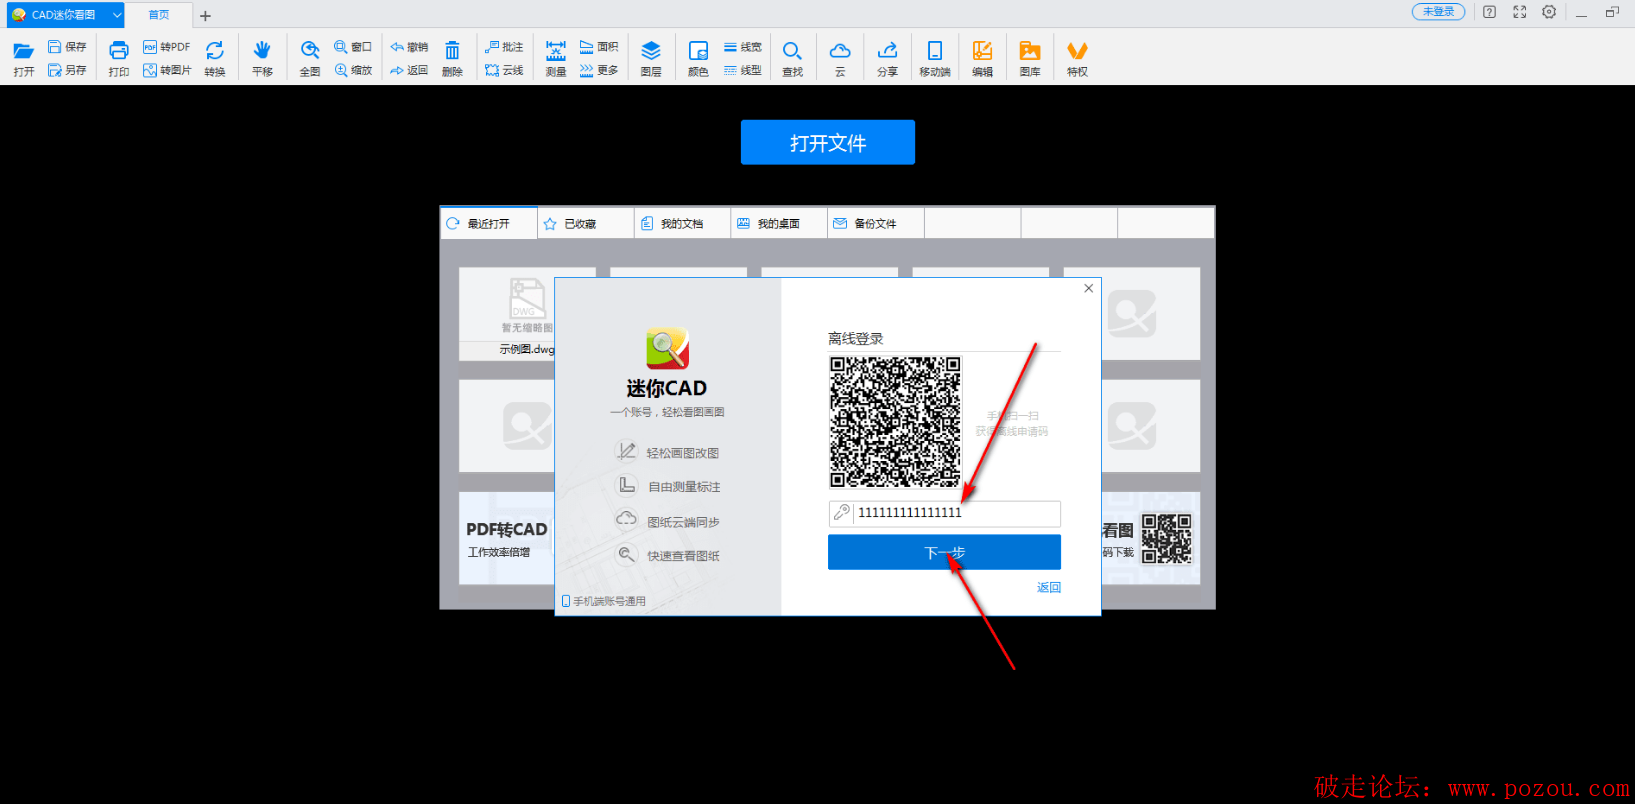Close the offline login dialog
This screenshot has width=1635, height=804.
[1088, 288]
